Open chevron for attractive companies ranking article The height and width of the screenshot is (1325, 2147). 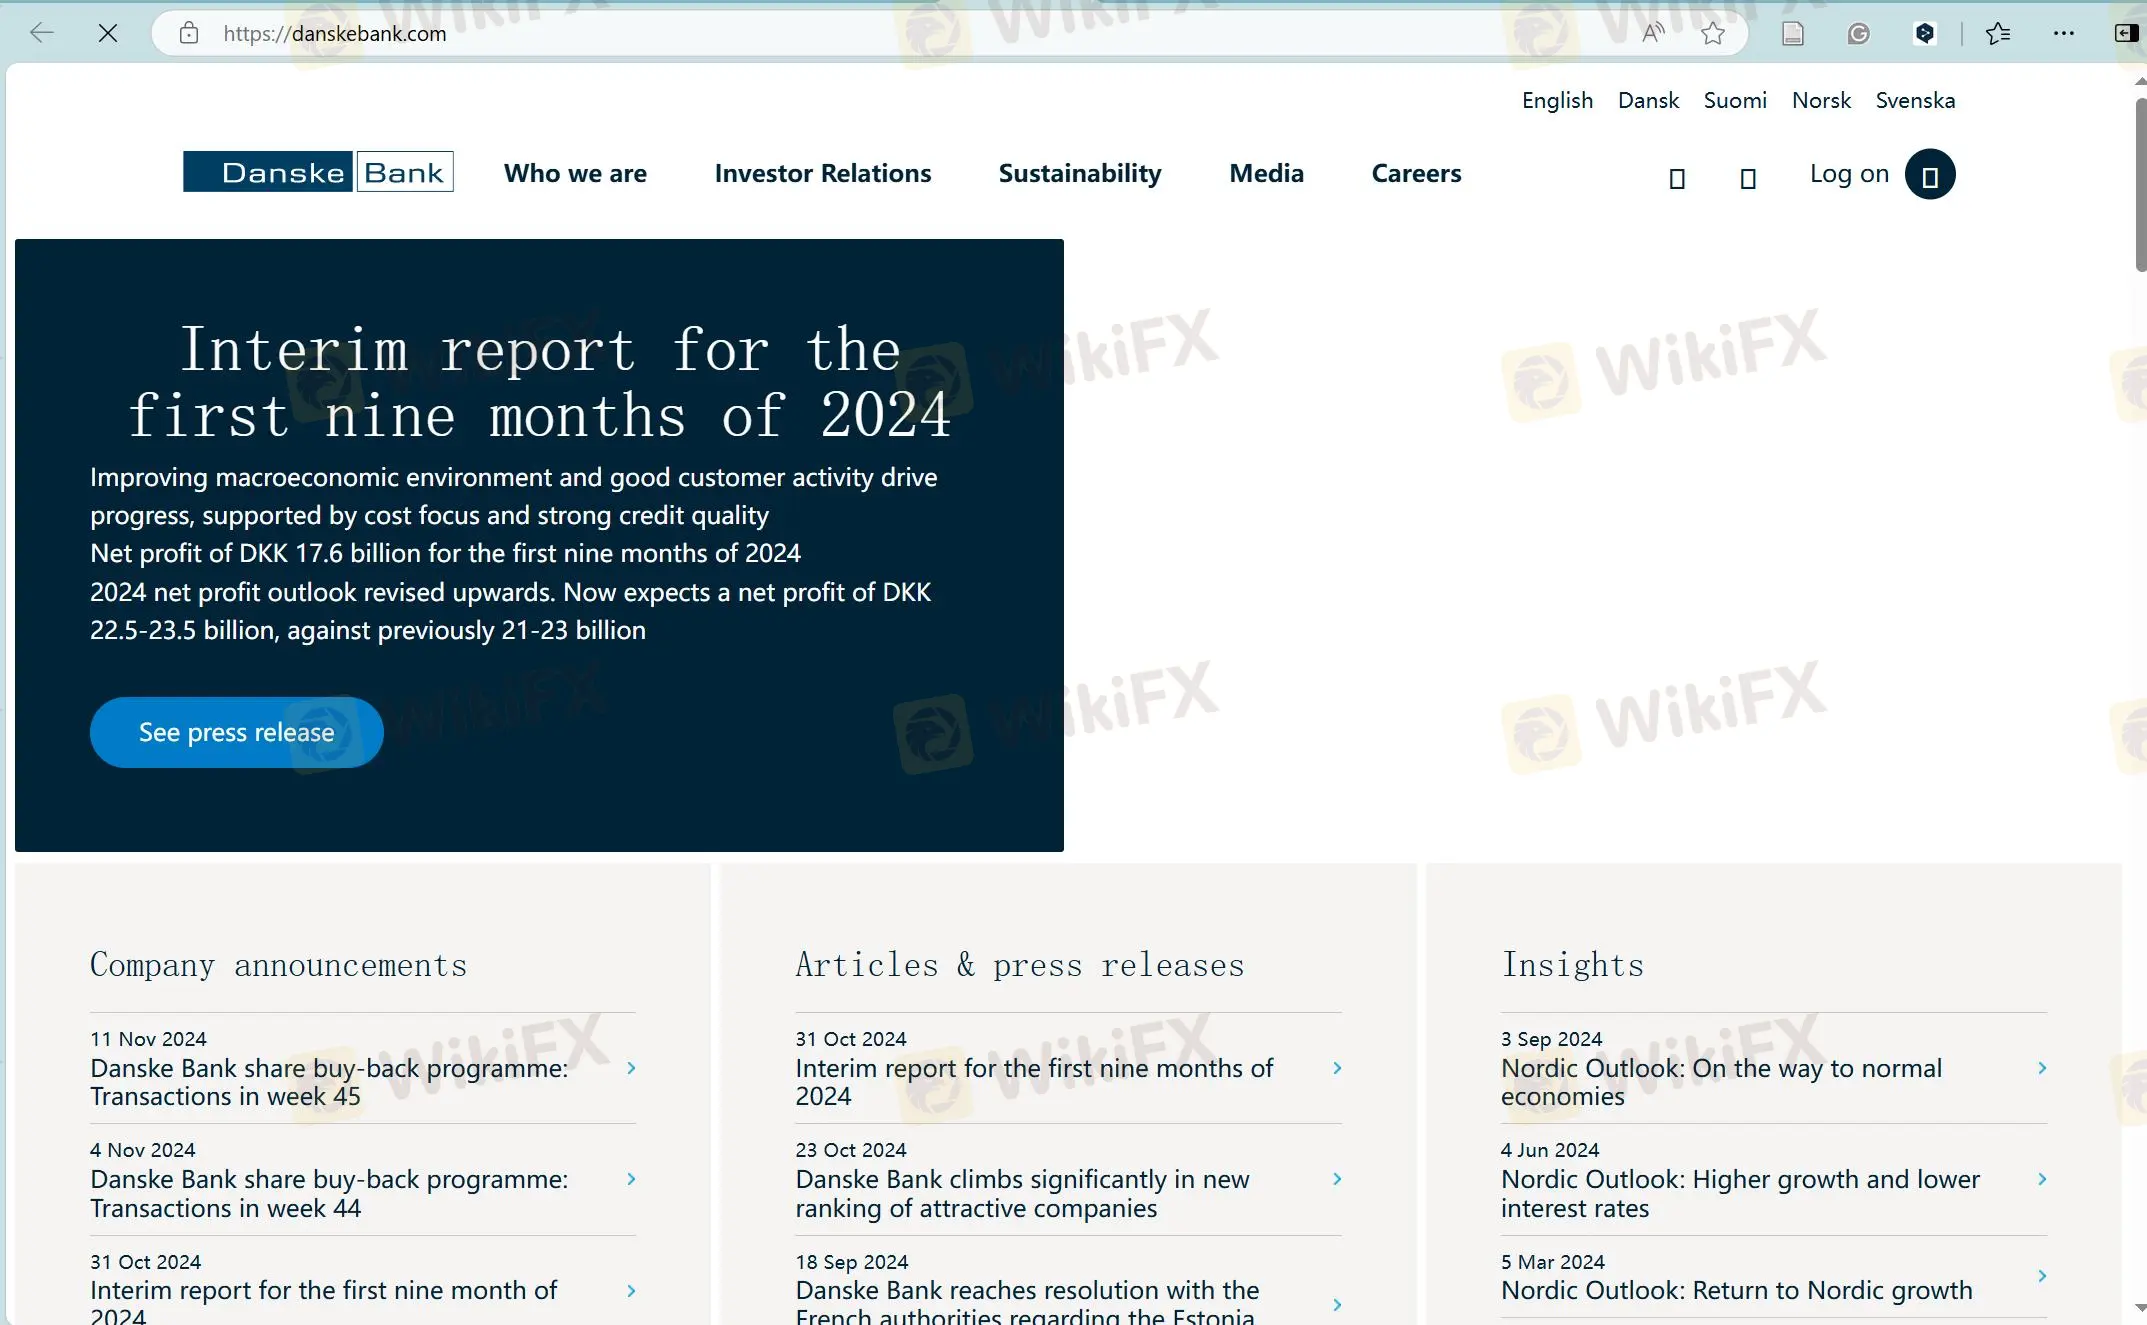click(1337, 1179)
